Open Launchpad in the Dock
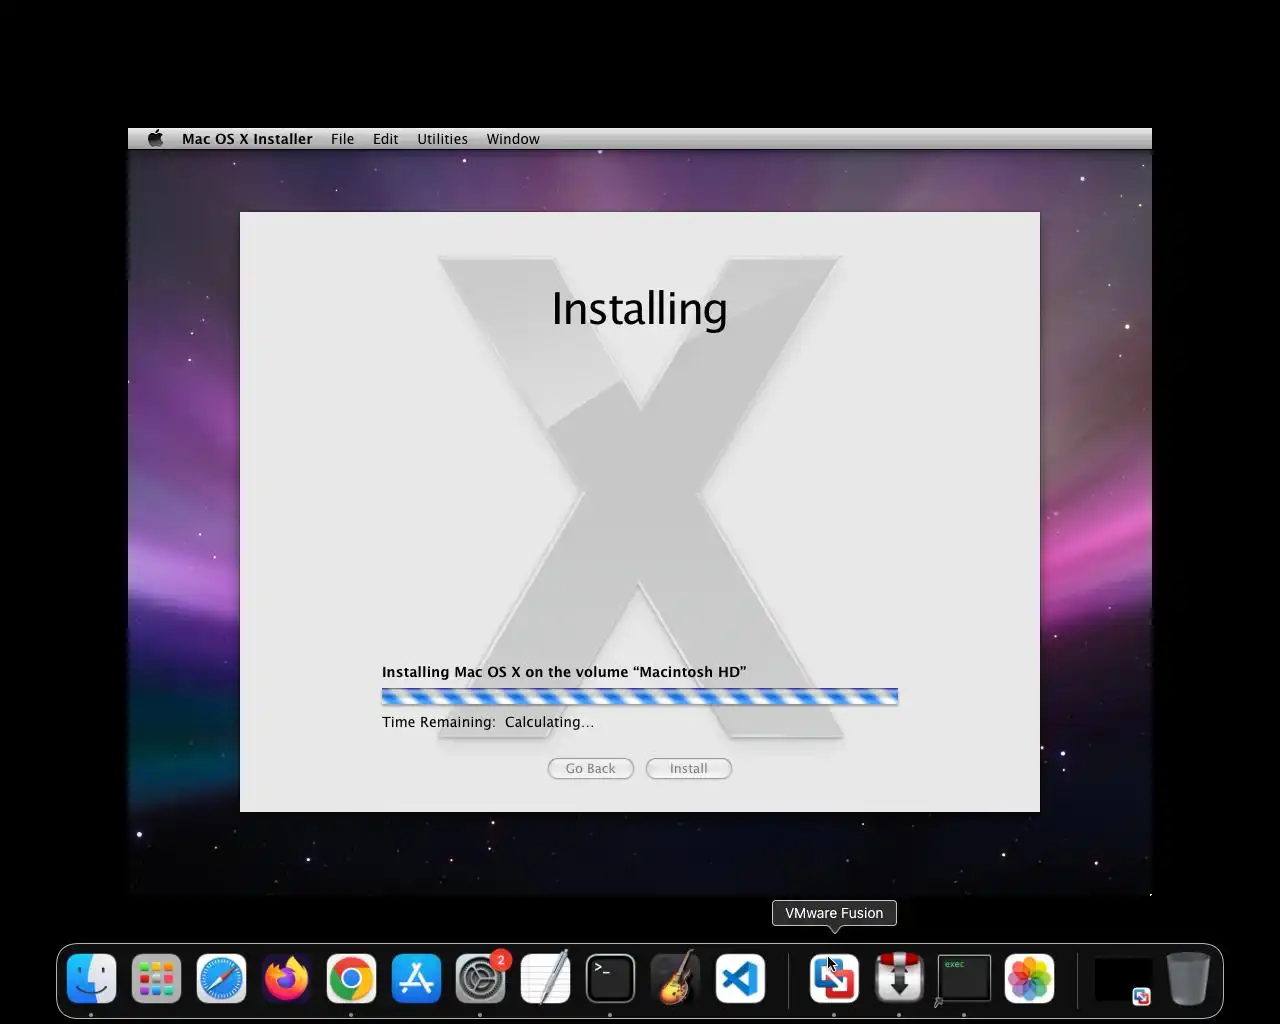Screen dimensions: 1280x1024 point(156,978)
